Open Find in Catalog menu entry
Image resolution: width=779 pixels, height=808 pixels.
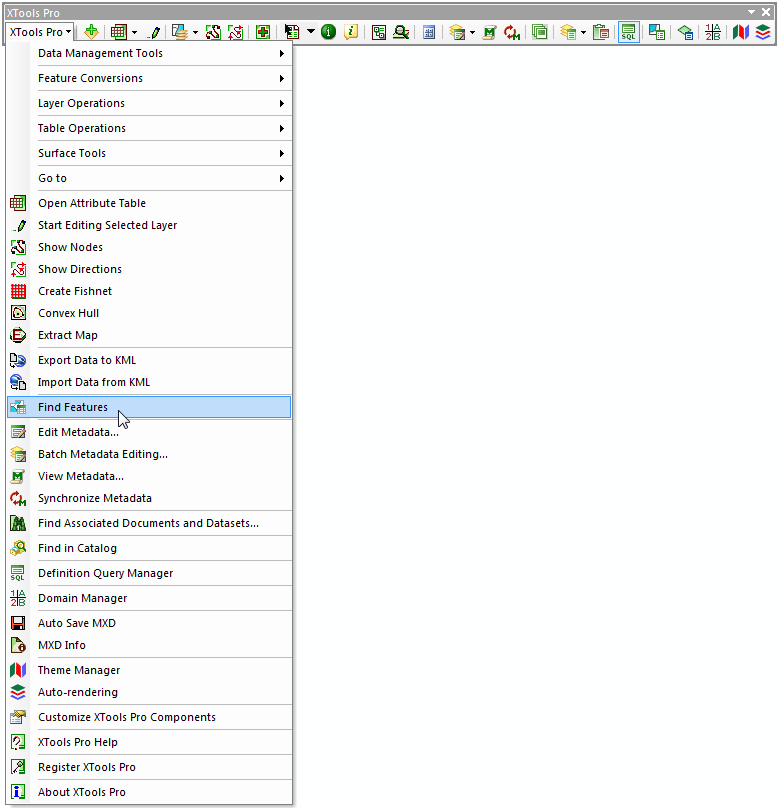149,548
